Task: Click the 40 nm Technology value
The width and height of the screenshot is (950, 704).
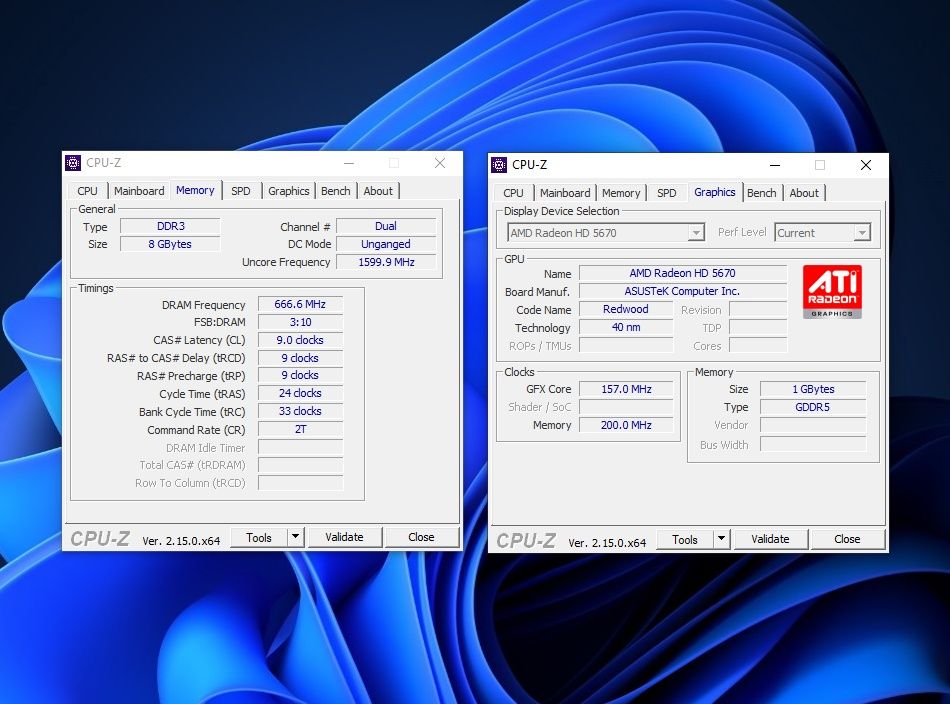Action: coord(626,327)
